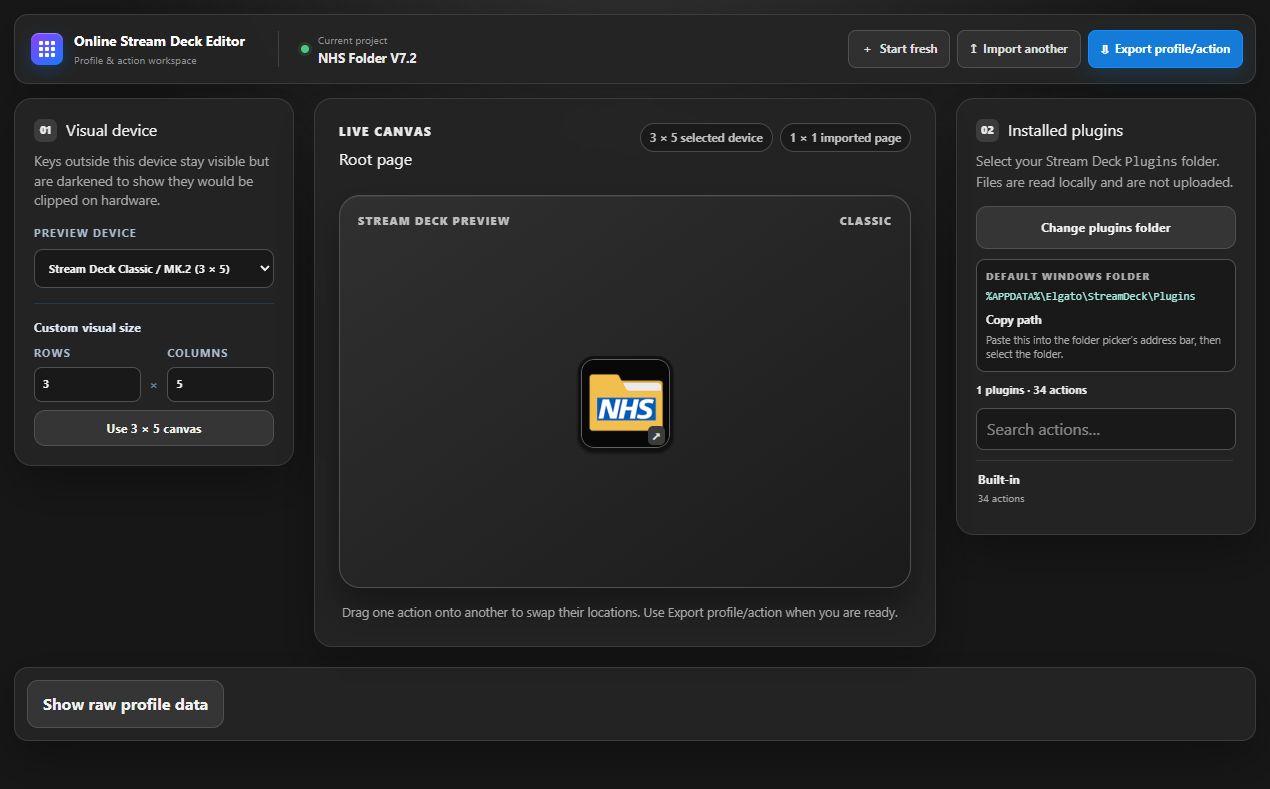1270x789 pixels.
Task: Click the Search actions field
Action: click(x=1105, y=429)
